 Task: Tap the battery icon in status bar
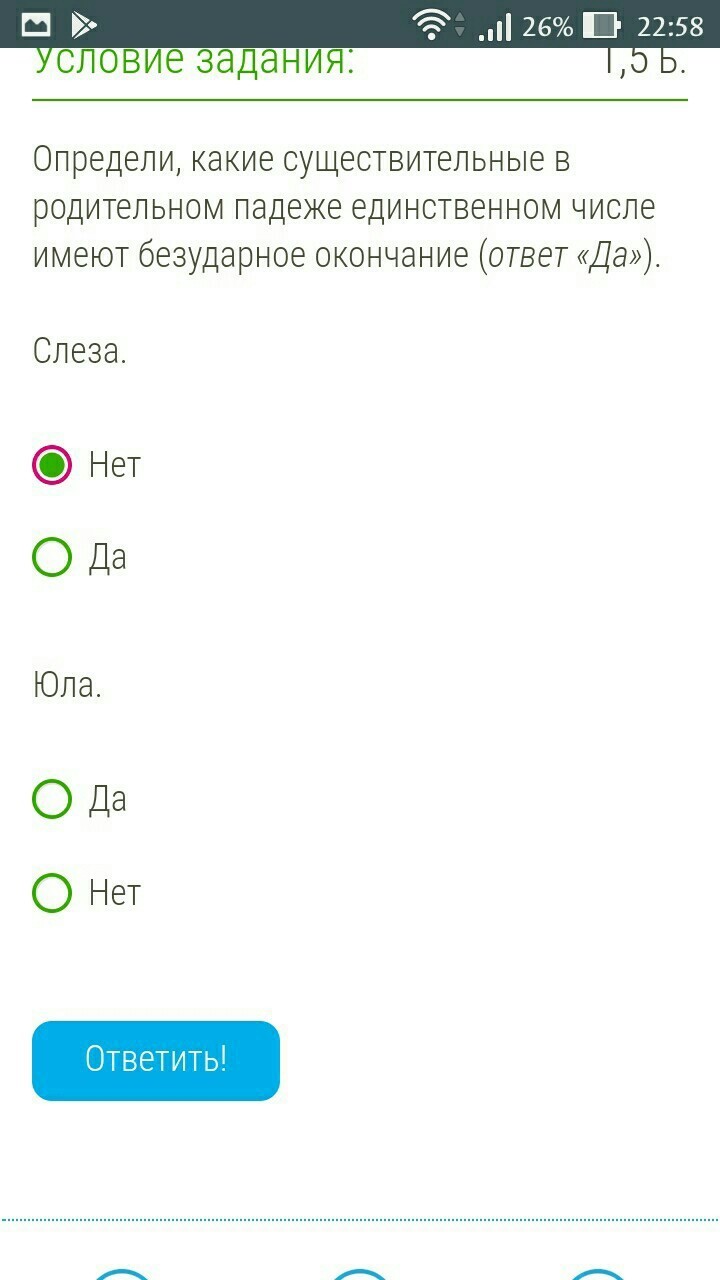click(x=600, y=25)
